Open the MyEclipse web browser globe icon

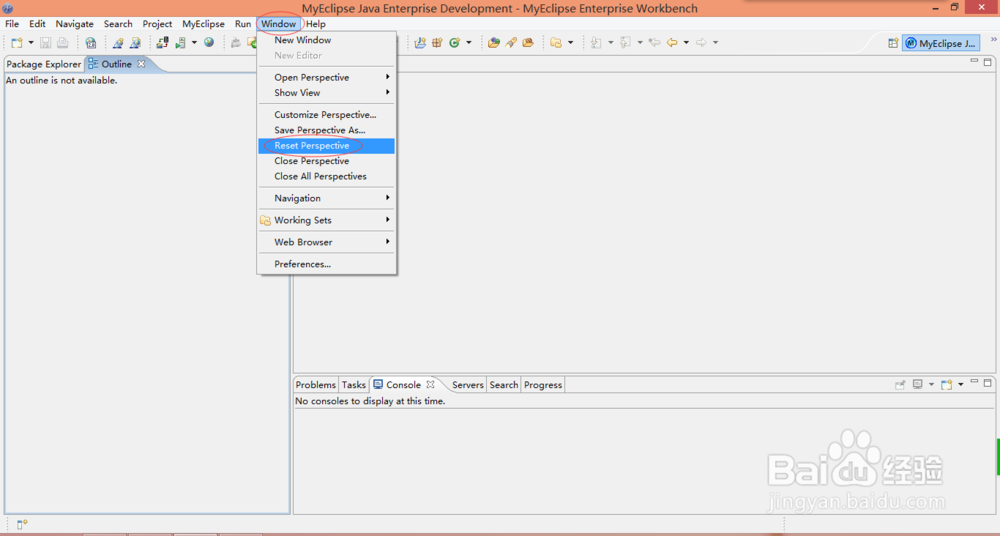tap(209, 43)
